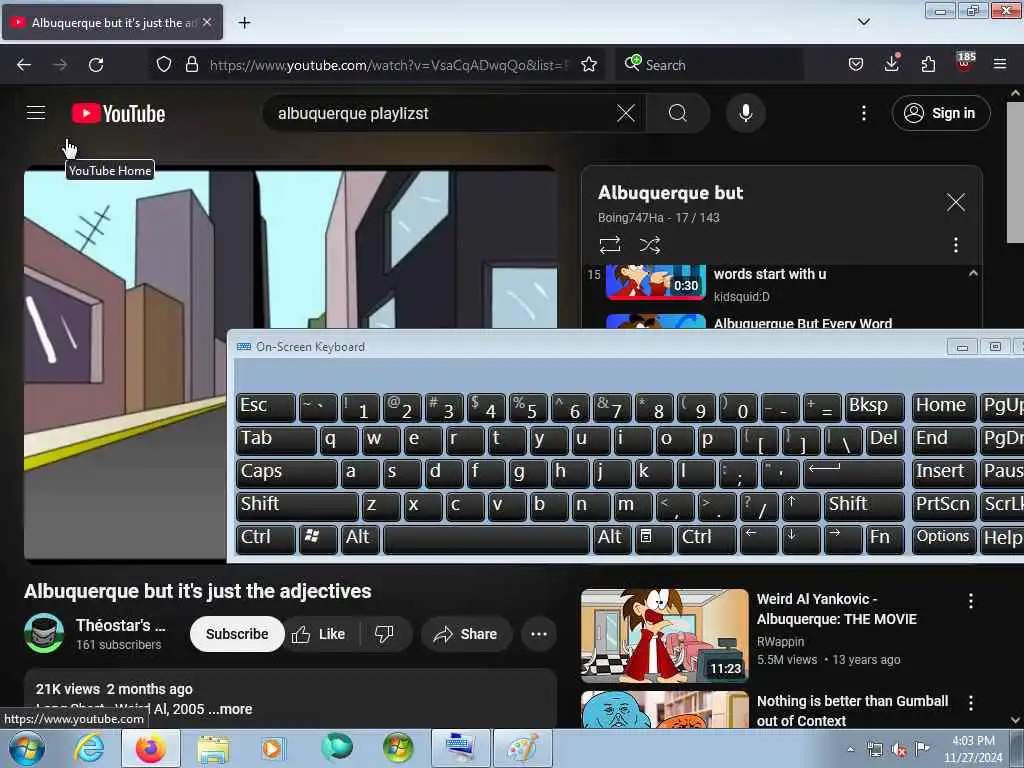Bookmark this page with the star icon
Viewport: 1024px width, 768px height.
coord(588,65)
